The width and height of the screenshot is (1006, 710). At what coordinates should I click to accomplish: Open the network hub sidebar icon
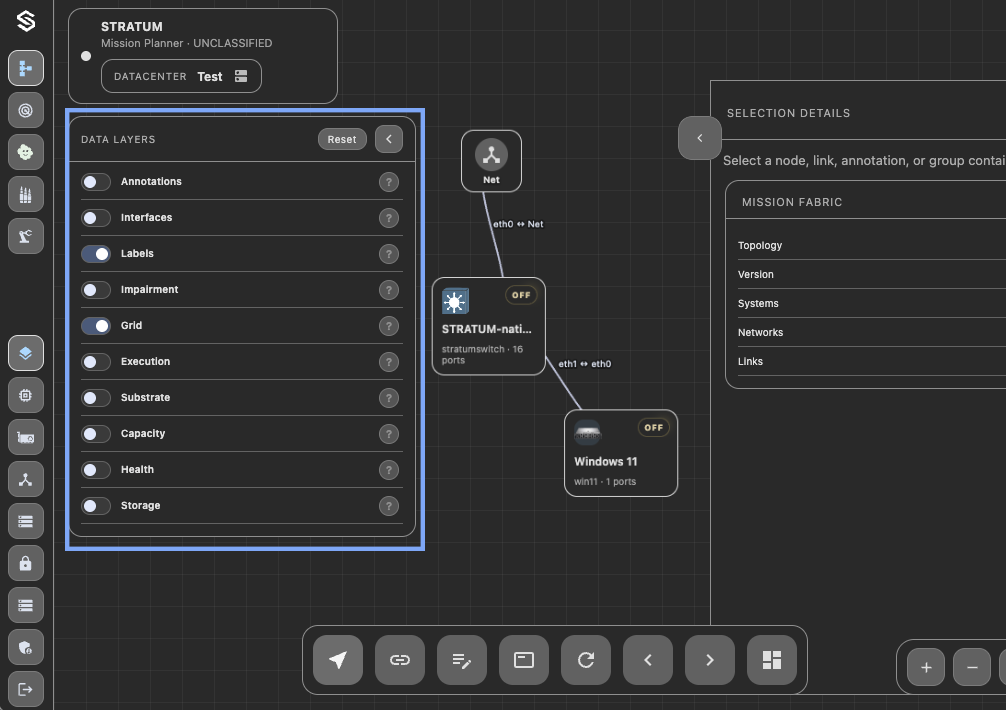(26, 479)
